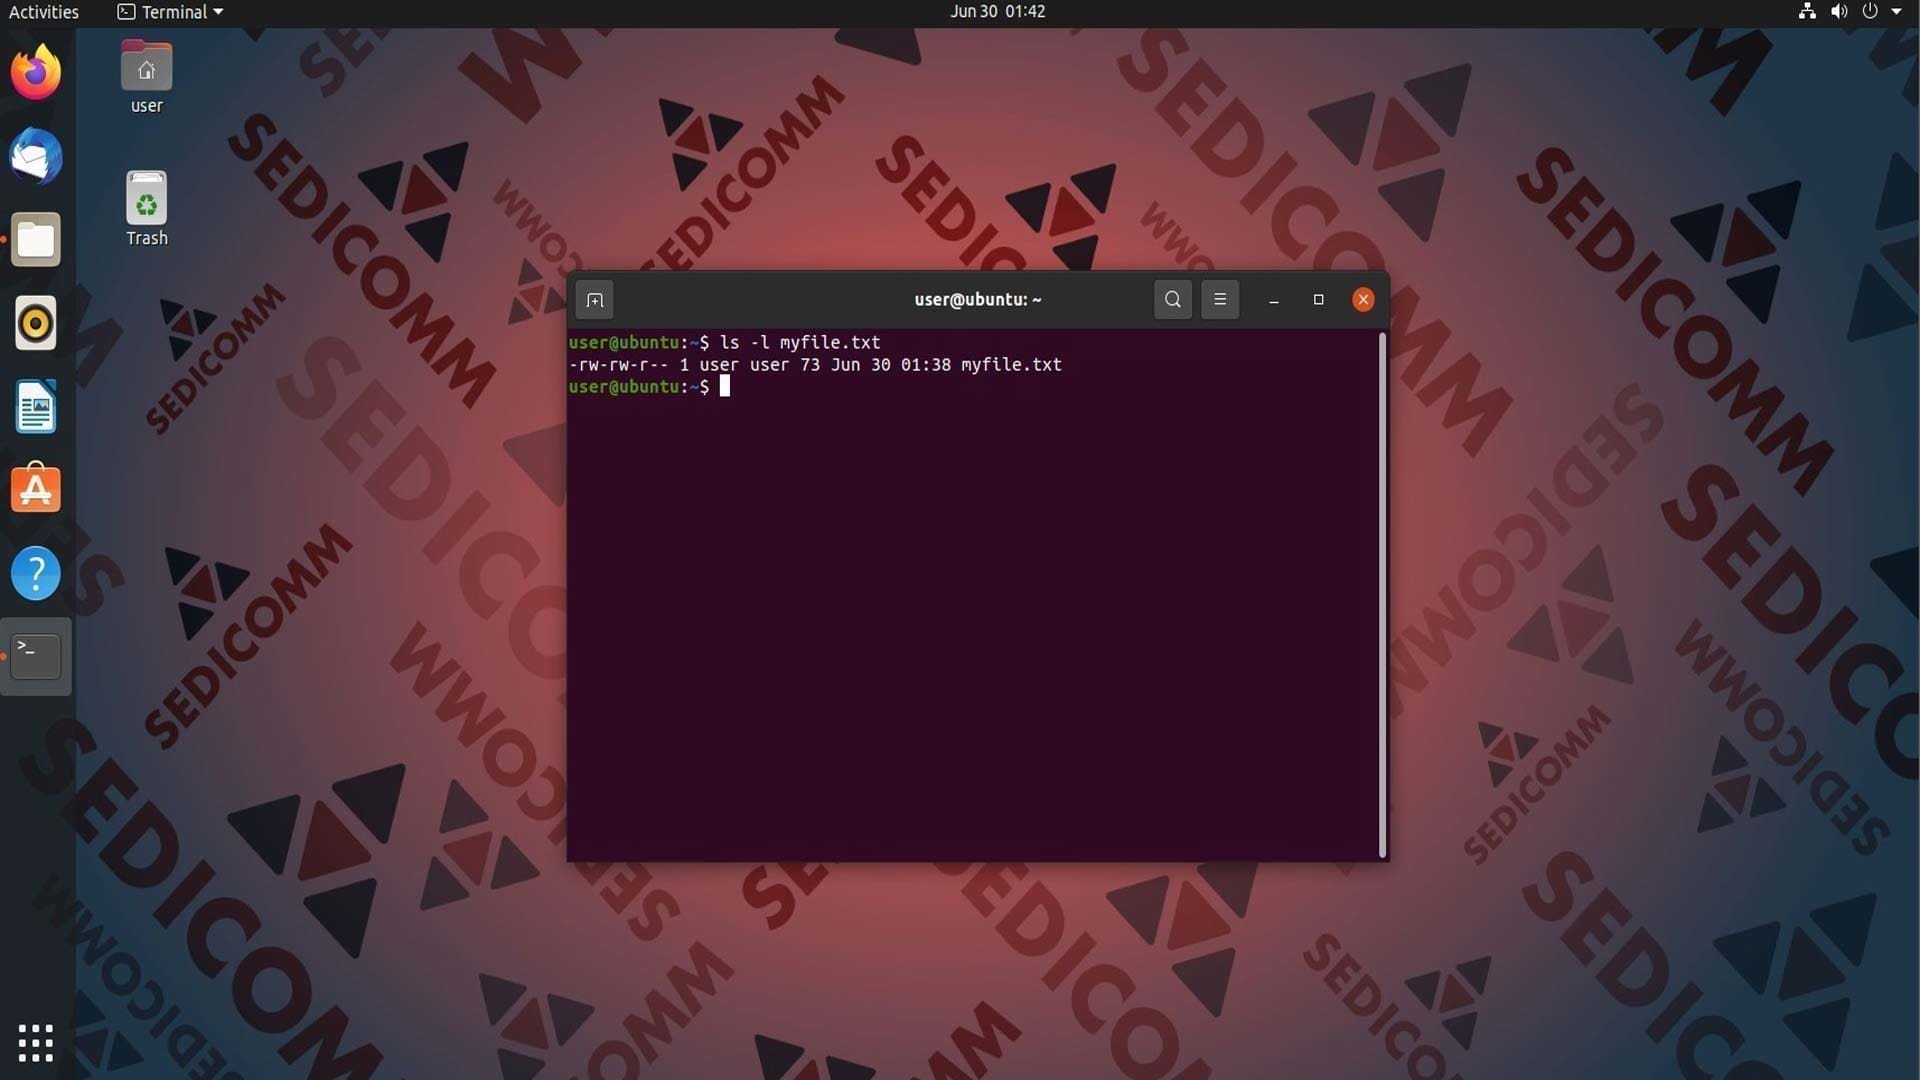
Task: Expand the Terminal app menu
Action: click(170, 12)
